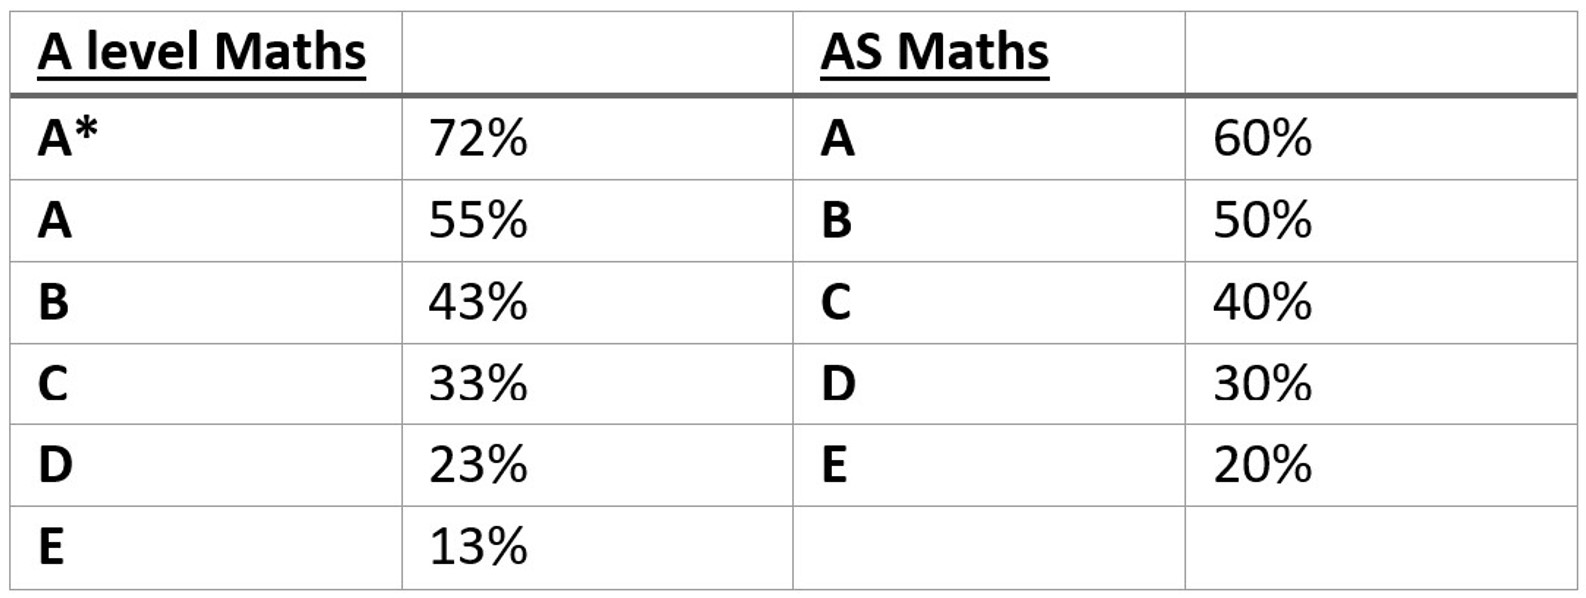
Task: Select the 30% cell
Action: [x=1262, y=383]
